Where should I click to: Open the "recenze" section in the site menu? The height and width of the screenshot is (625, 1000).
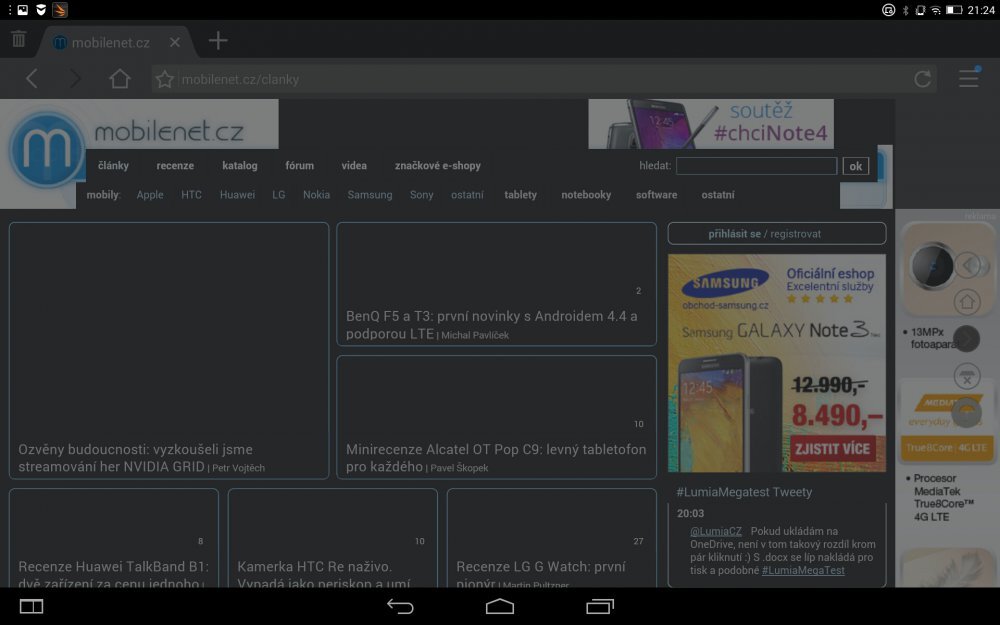coord(174,165)
